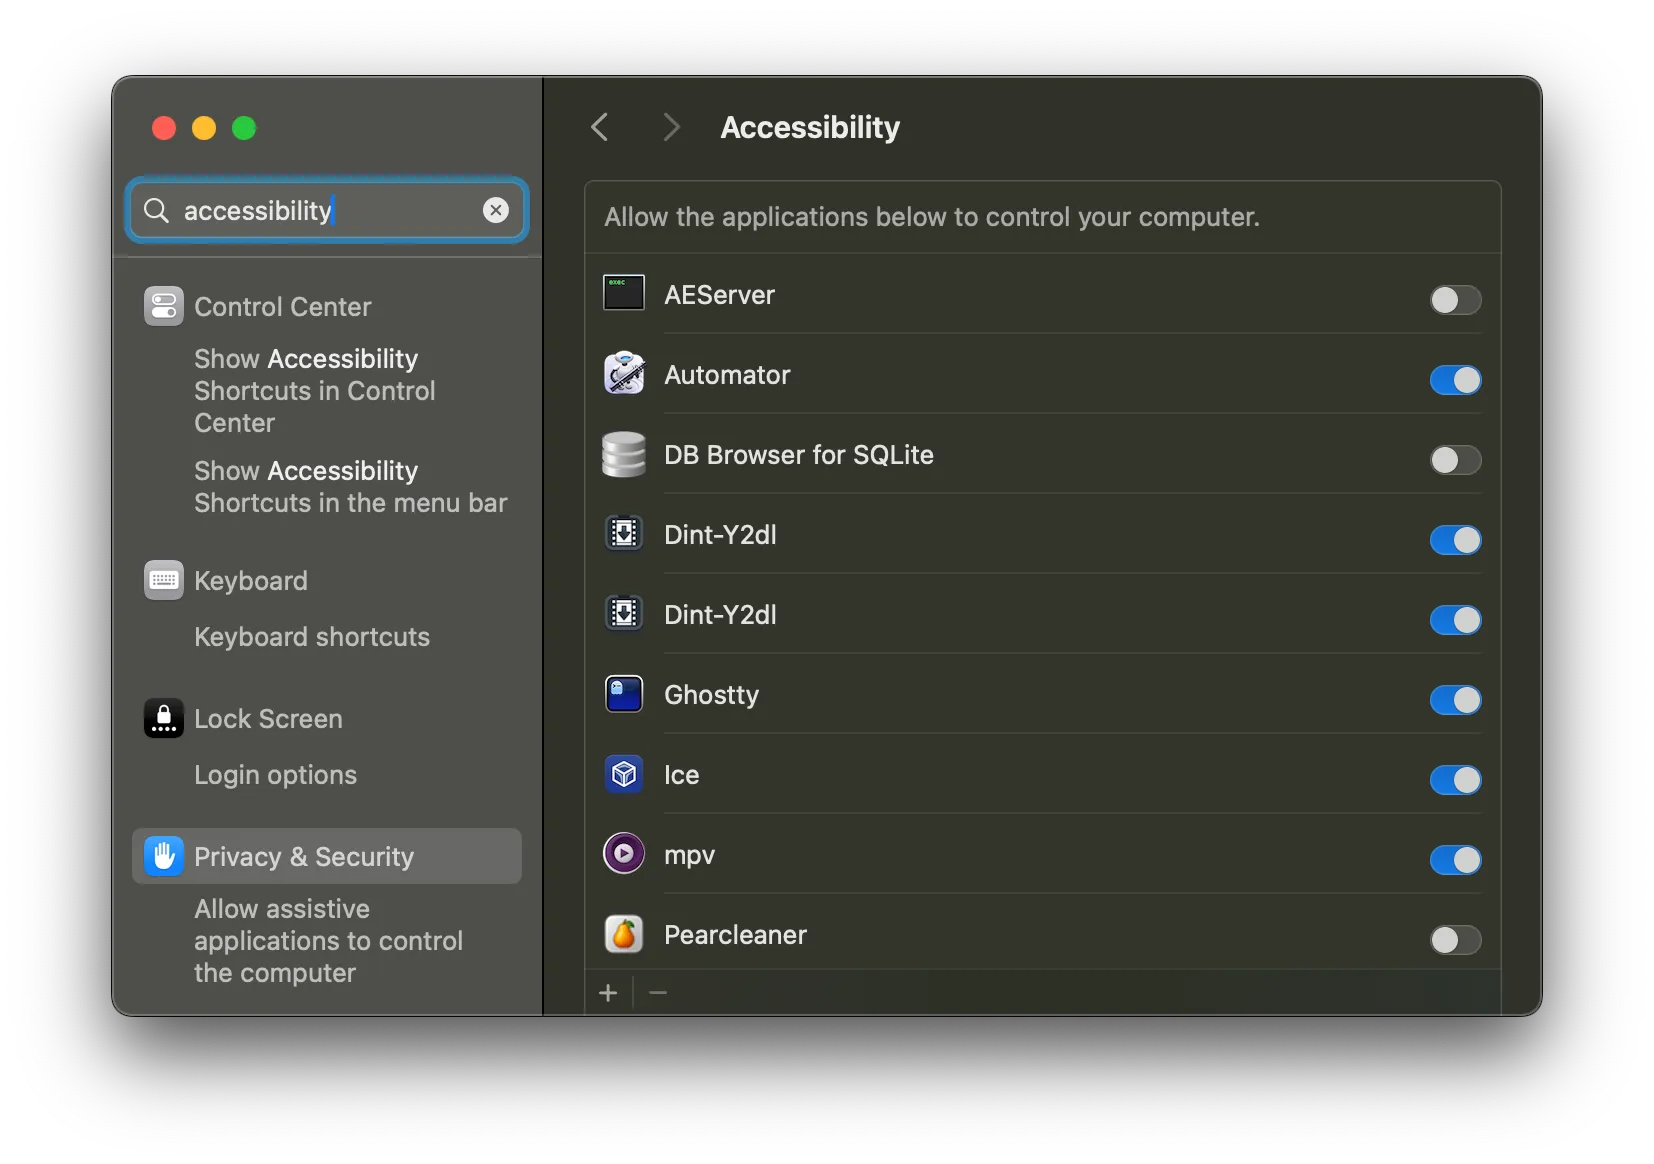Click the mpv app icon

click(623, 853)
